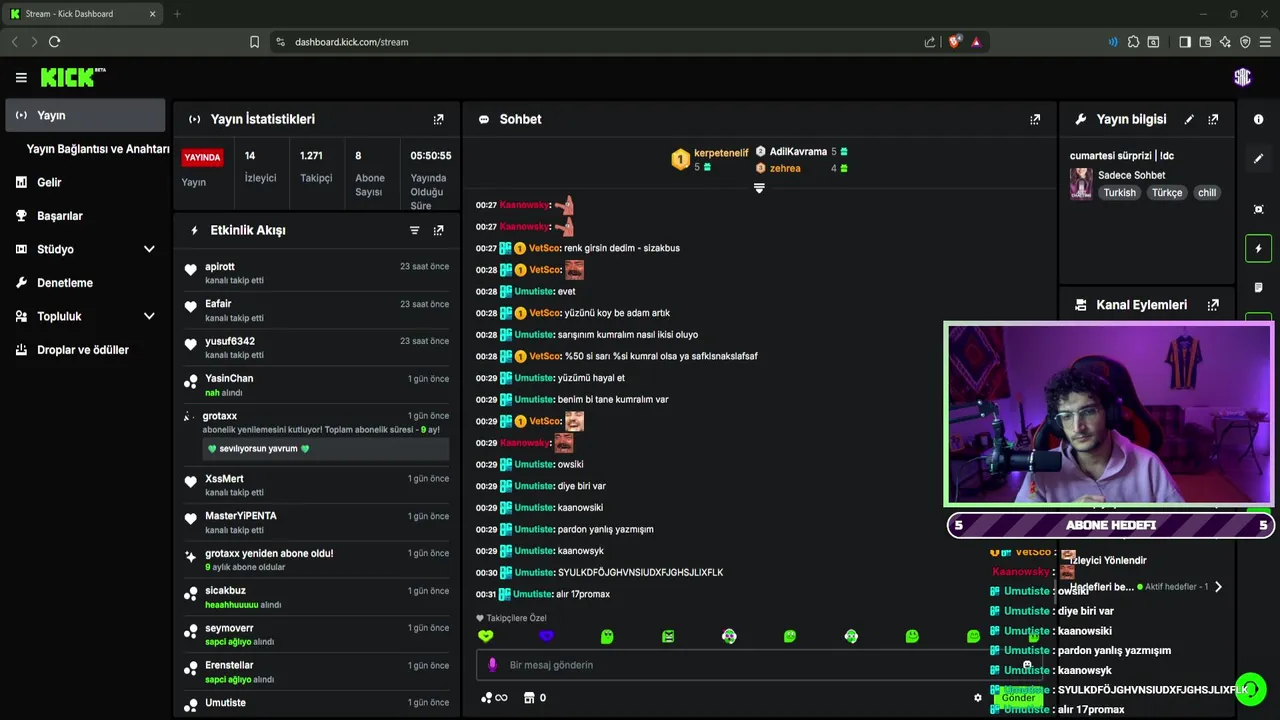The width and height of the screenshot is (1280, 720).
Task: Click the Türkçe tag chip
Action: coord(1167,193)
